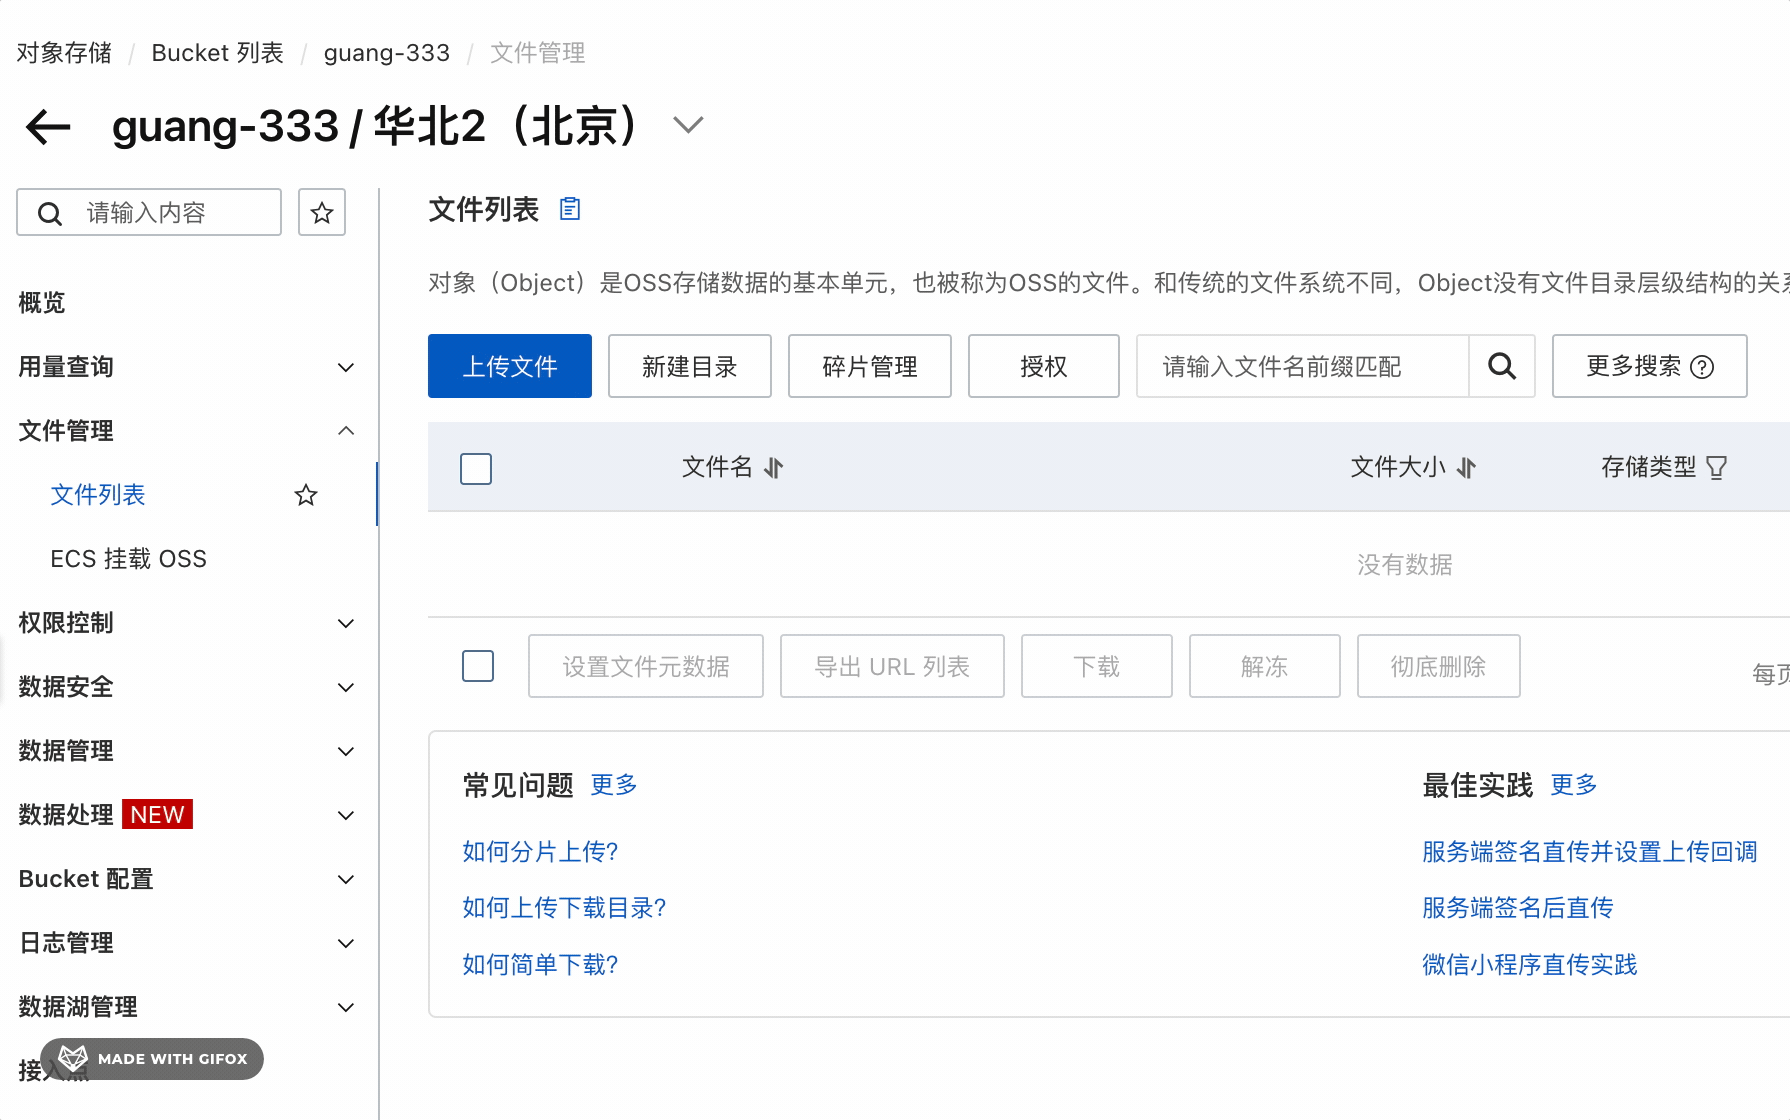Sort by 文件名 using the sort icon
The width and height of the screenshot is (1790, 1120).
pos(774,467)
